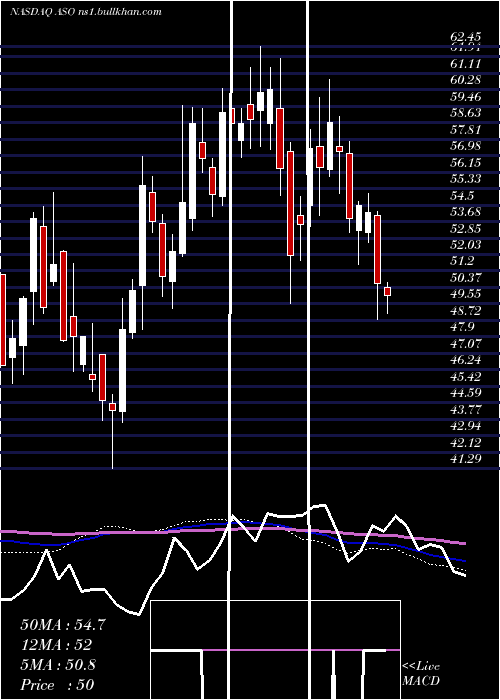Click the 56.98 price axis label

click(x=466, y=146)
